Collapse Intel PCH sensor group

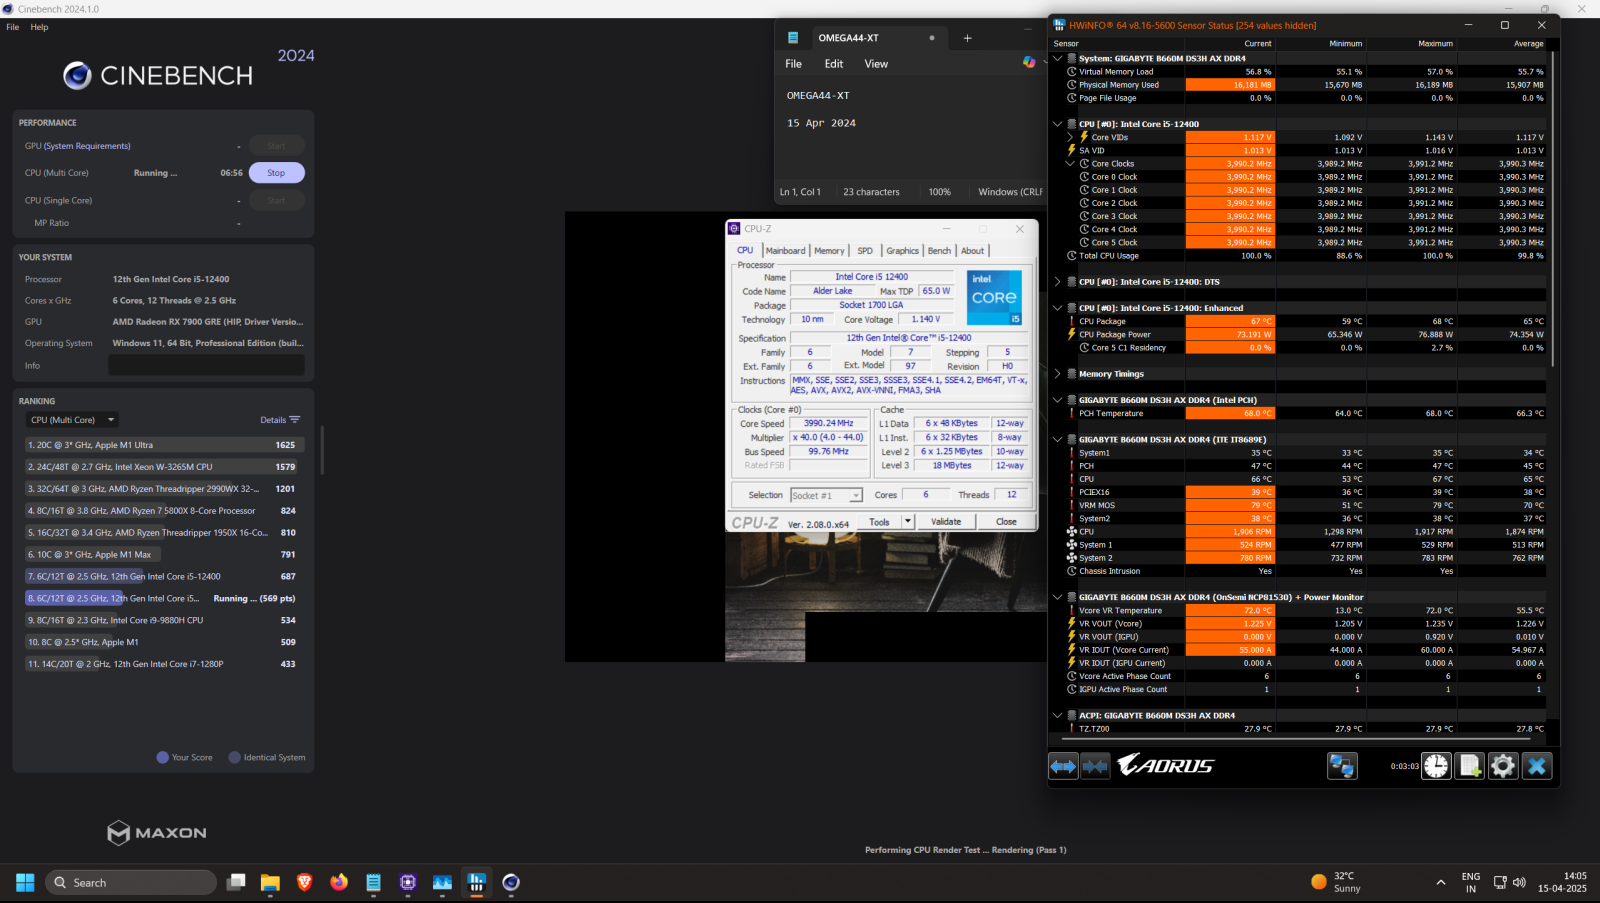click(1058, 400)
